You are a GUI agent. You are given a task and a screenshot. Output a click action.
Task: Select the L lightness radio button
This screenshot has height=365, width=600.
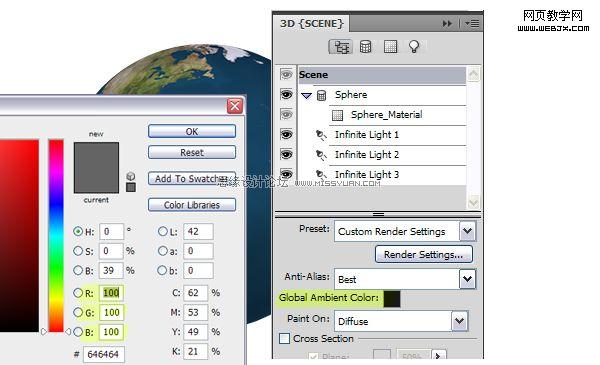pyautogui.click(x=163, y=231)
